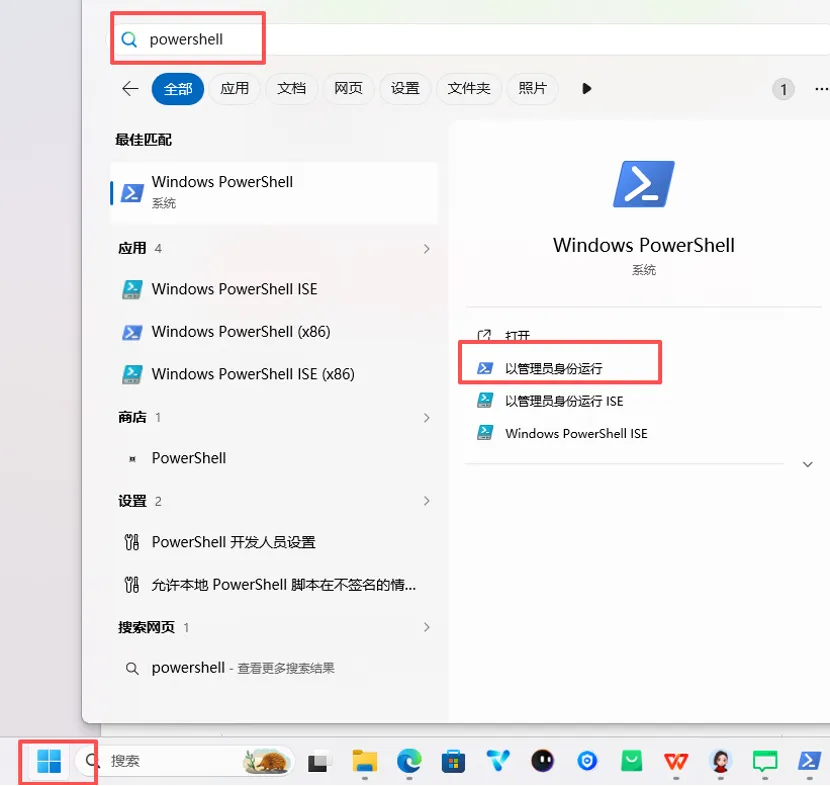Open Windows PowerShell ISE result
The image size is (830, 786).
[x=274, y=289]
